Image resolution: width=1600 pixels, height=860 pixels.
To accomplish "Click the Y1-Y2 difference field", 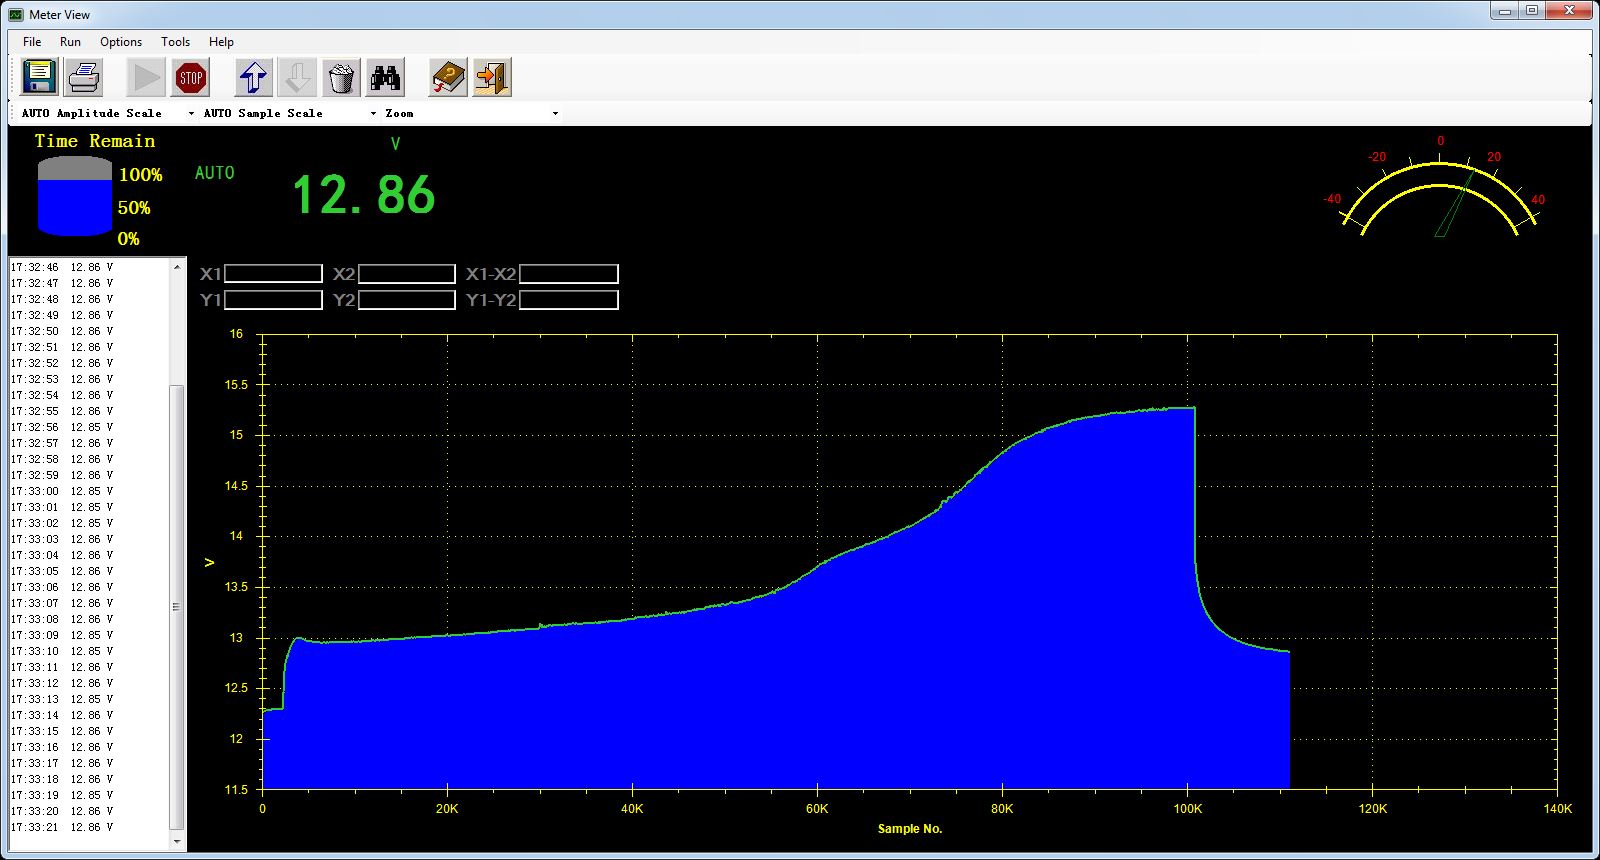I will [569, 300].
